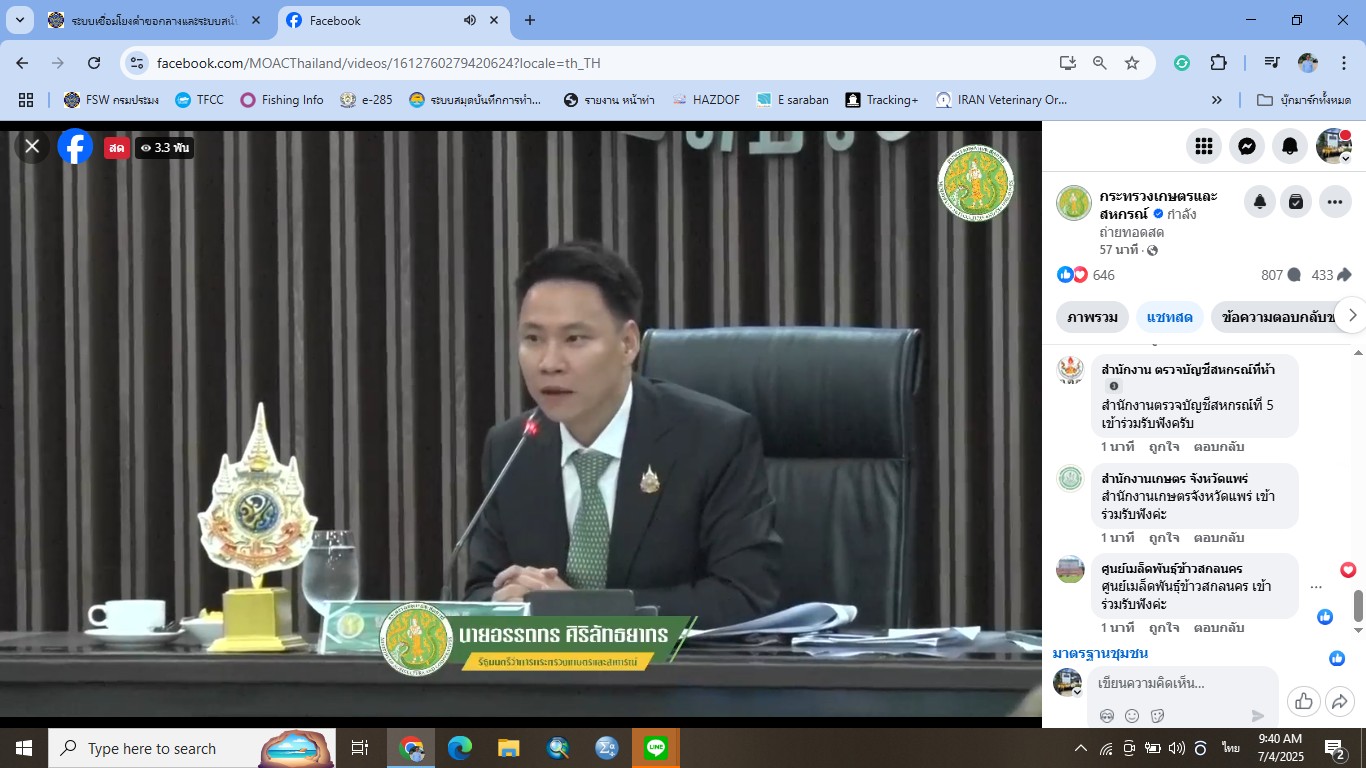The image size is (1366, 768).
Task: Like video with thumbs-up button
Action: coord(1304,701)
